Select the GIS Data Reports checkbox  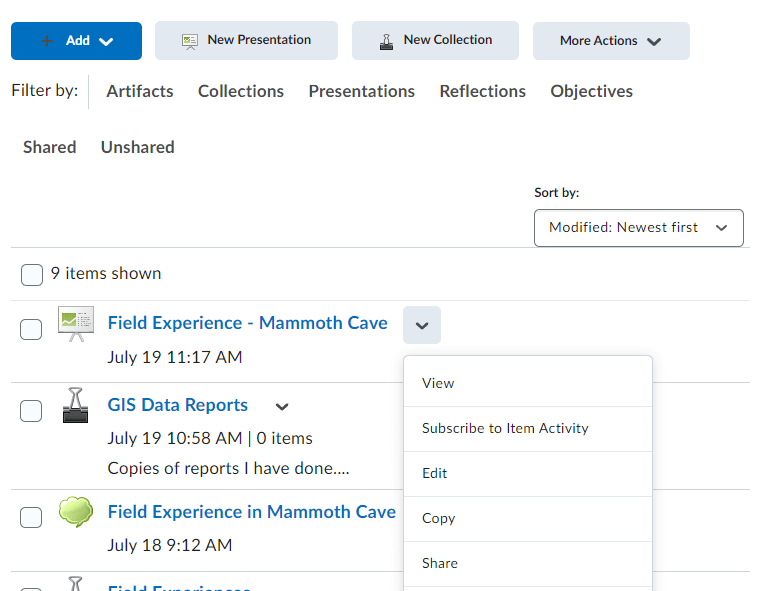32,410
